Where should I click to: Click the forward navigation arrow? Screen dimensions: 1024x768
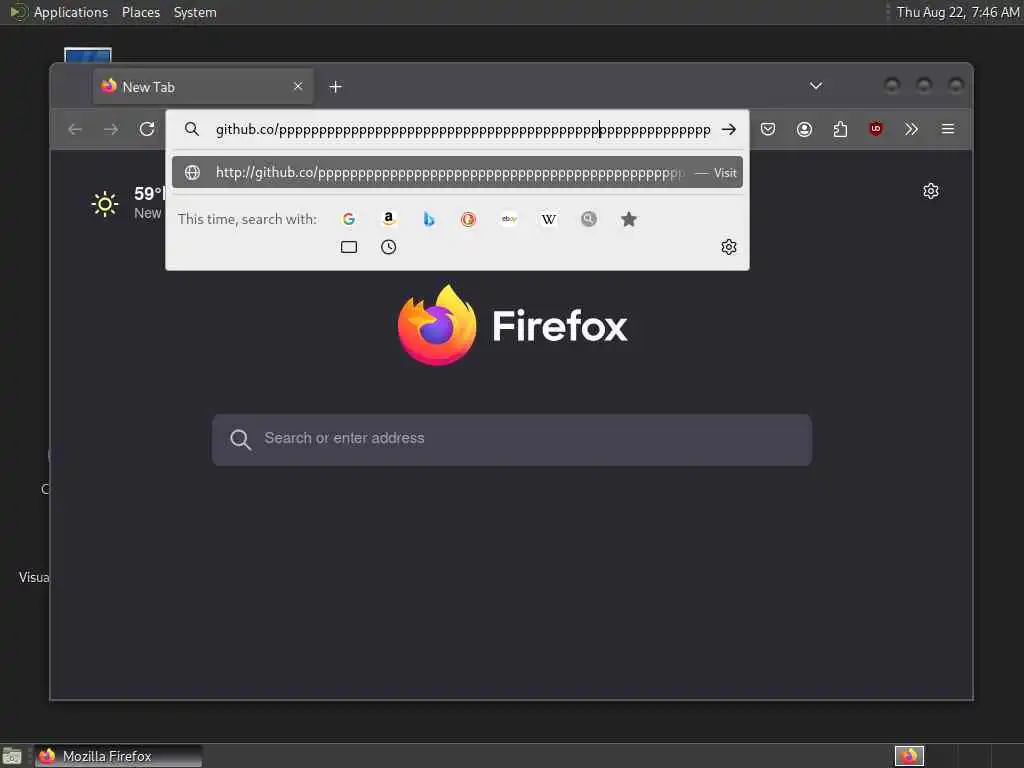click(x=111, y=129)
